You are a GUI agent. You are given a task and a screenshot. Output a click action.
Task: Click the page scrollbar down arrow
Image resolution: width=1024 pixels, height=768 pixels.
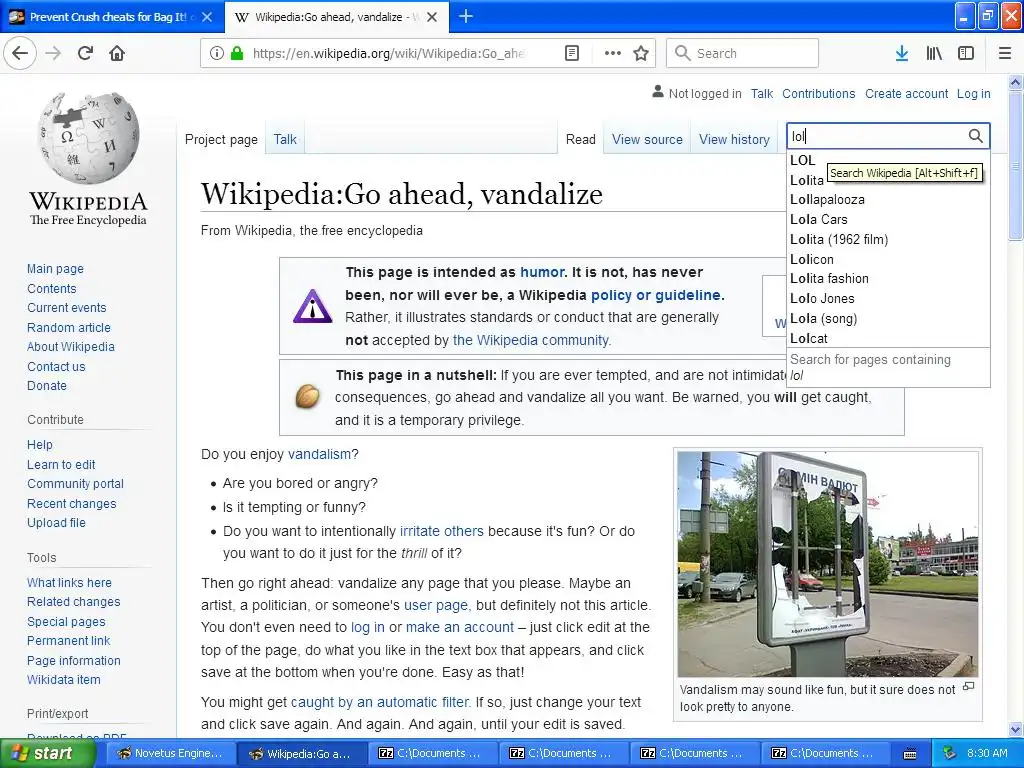point(1016,729)
